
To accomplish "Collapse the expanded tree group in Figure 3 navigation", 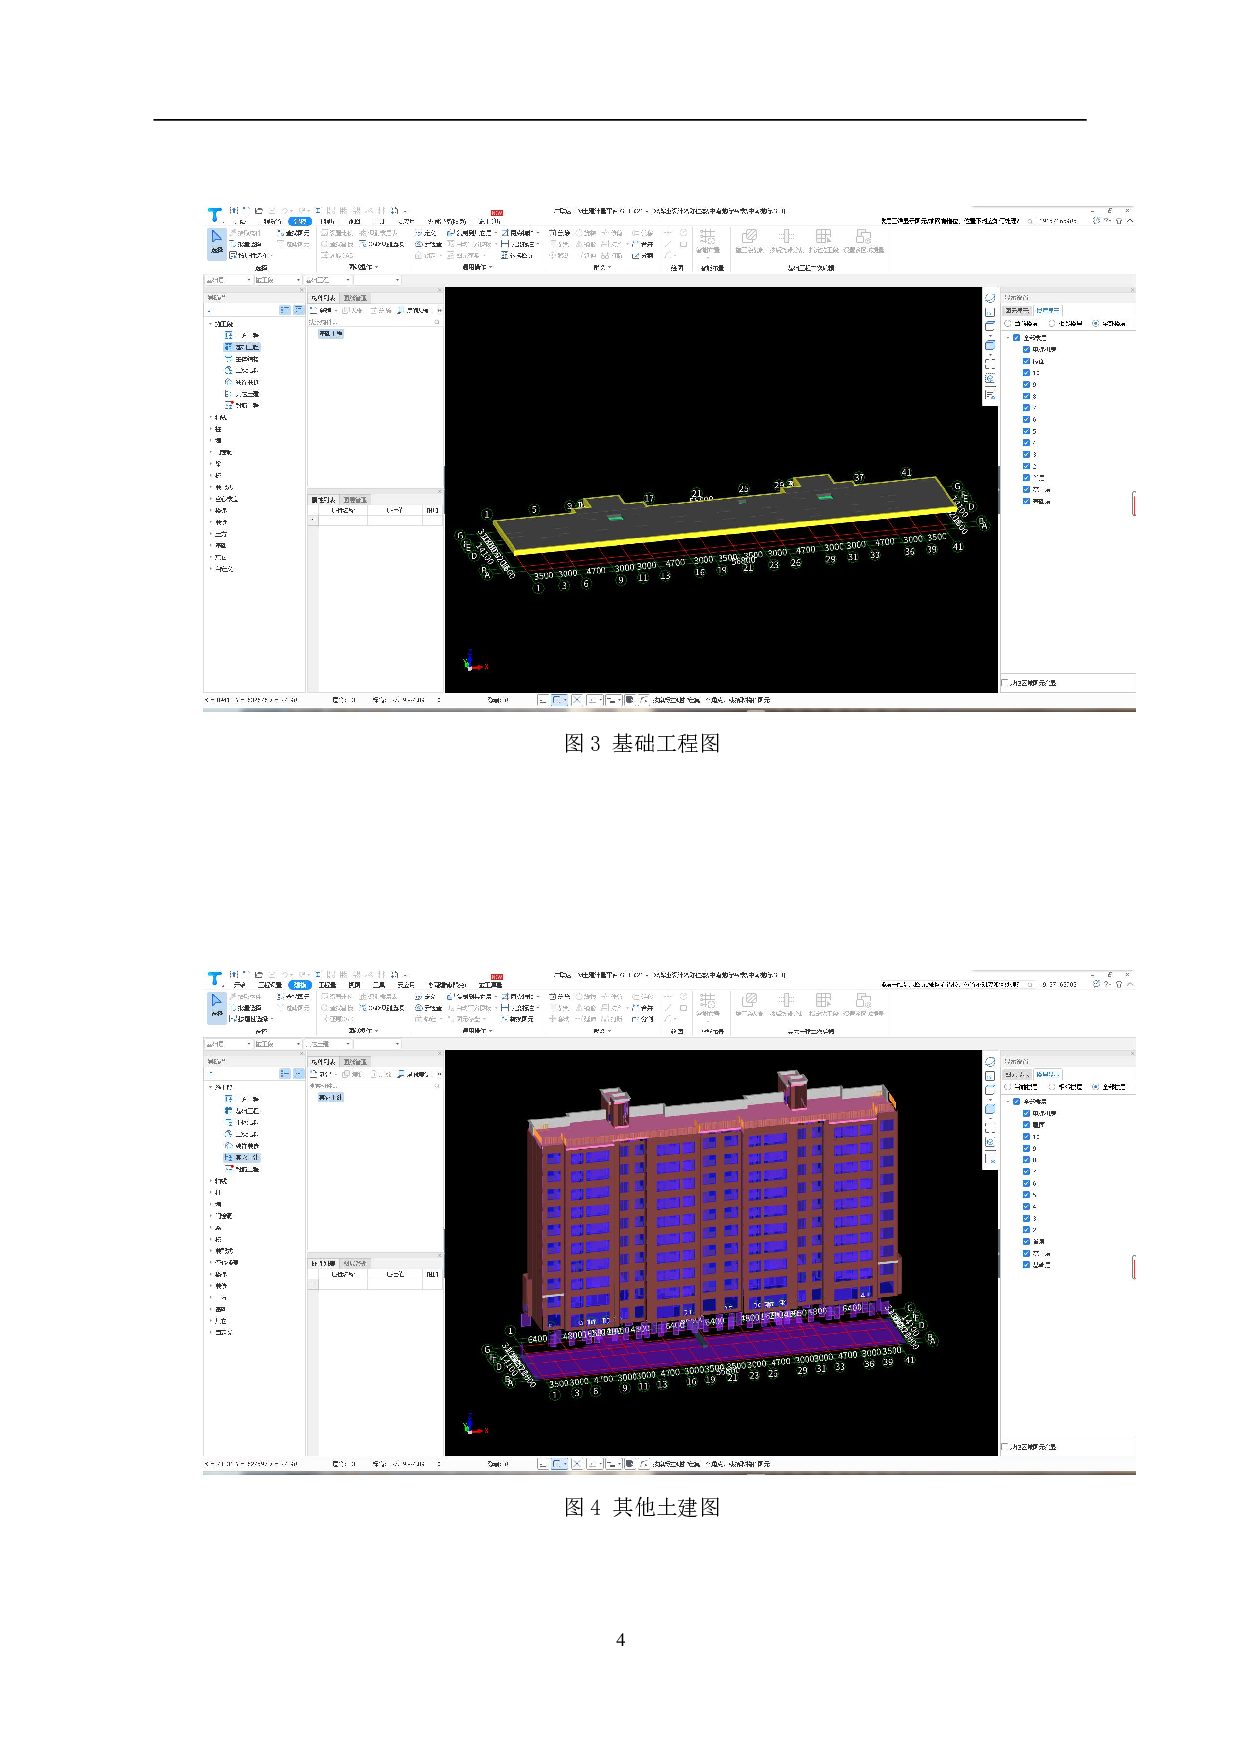I will [210, 324].
